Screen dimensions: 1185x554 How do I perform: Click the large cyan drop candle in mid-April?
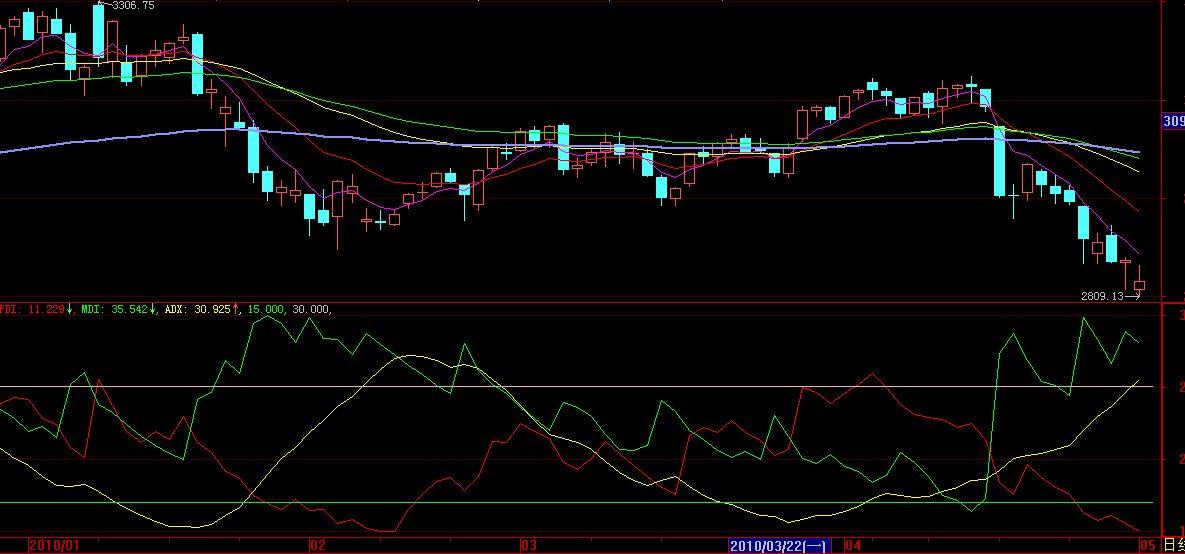[x=998, y=160]
